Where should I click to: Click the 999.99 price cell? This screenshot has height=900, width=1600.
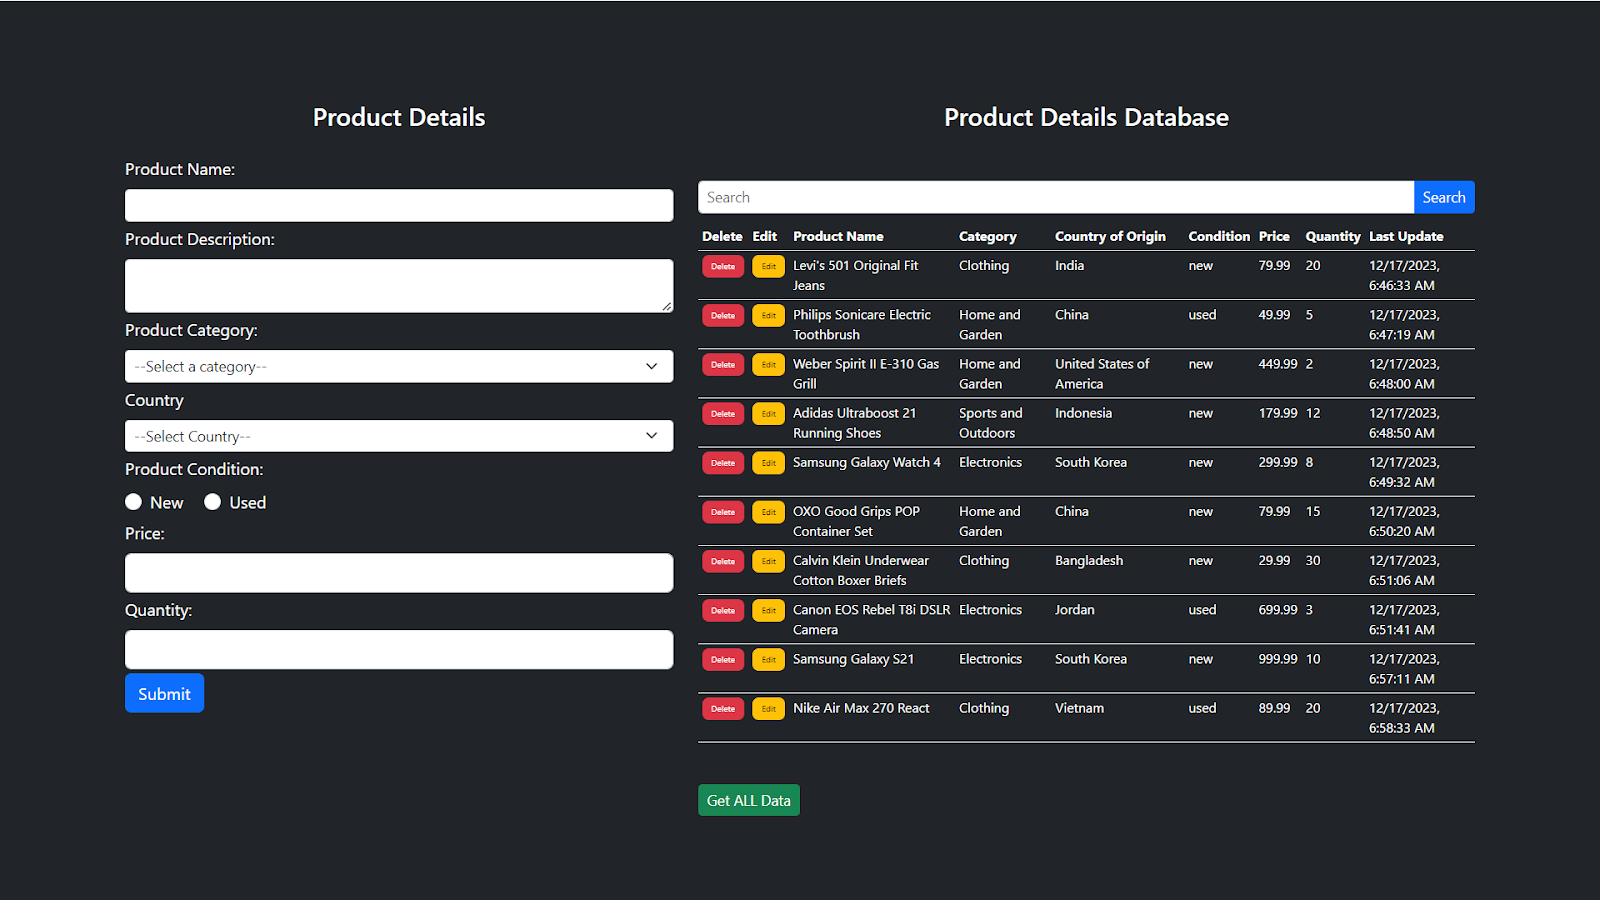pos(1278,659)
